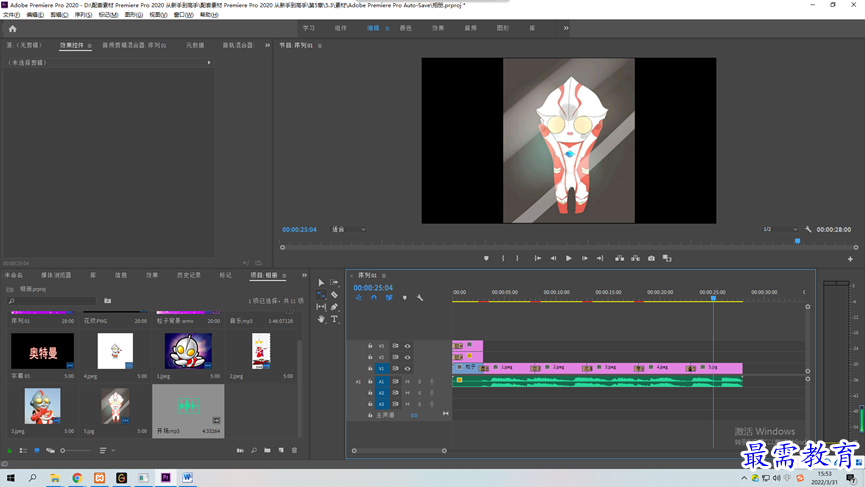
Task: Click the Lift button in program monitor
Action: pos(620,258)
